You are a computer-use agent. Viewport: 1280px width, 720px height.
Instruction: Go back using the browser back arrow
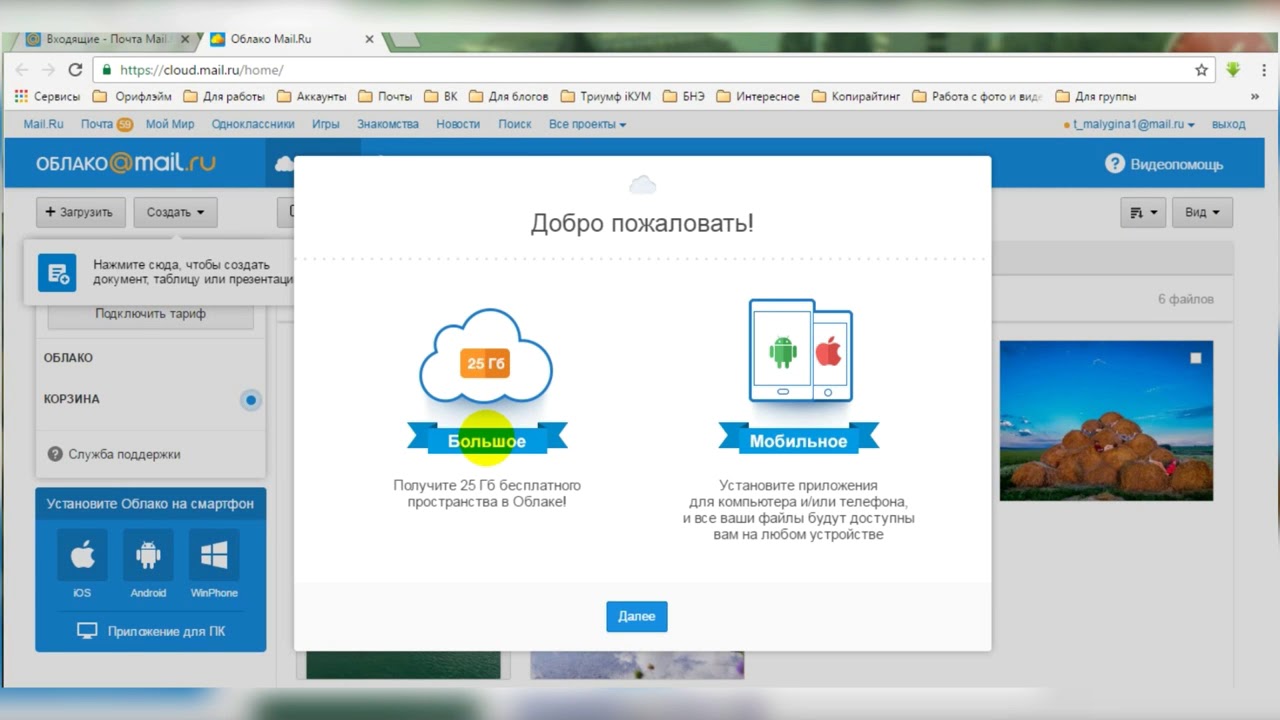click(x=22, y=70)
